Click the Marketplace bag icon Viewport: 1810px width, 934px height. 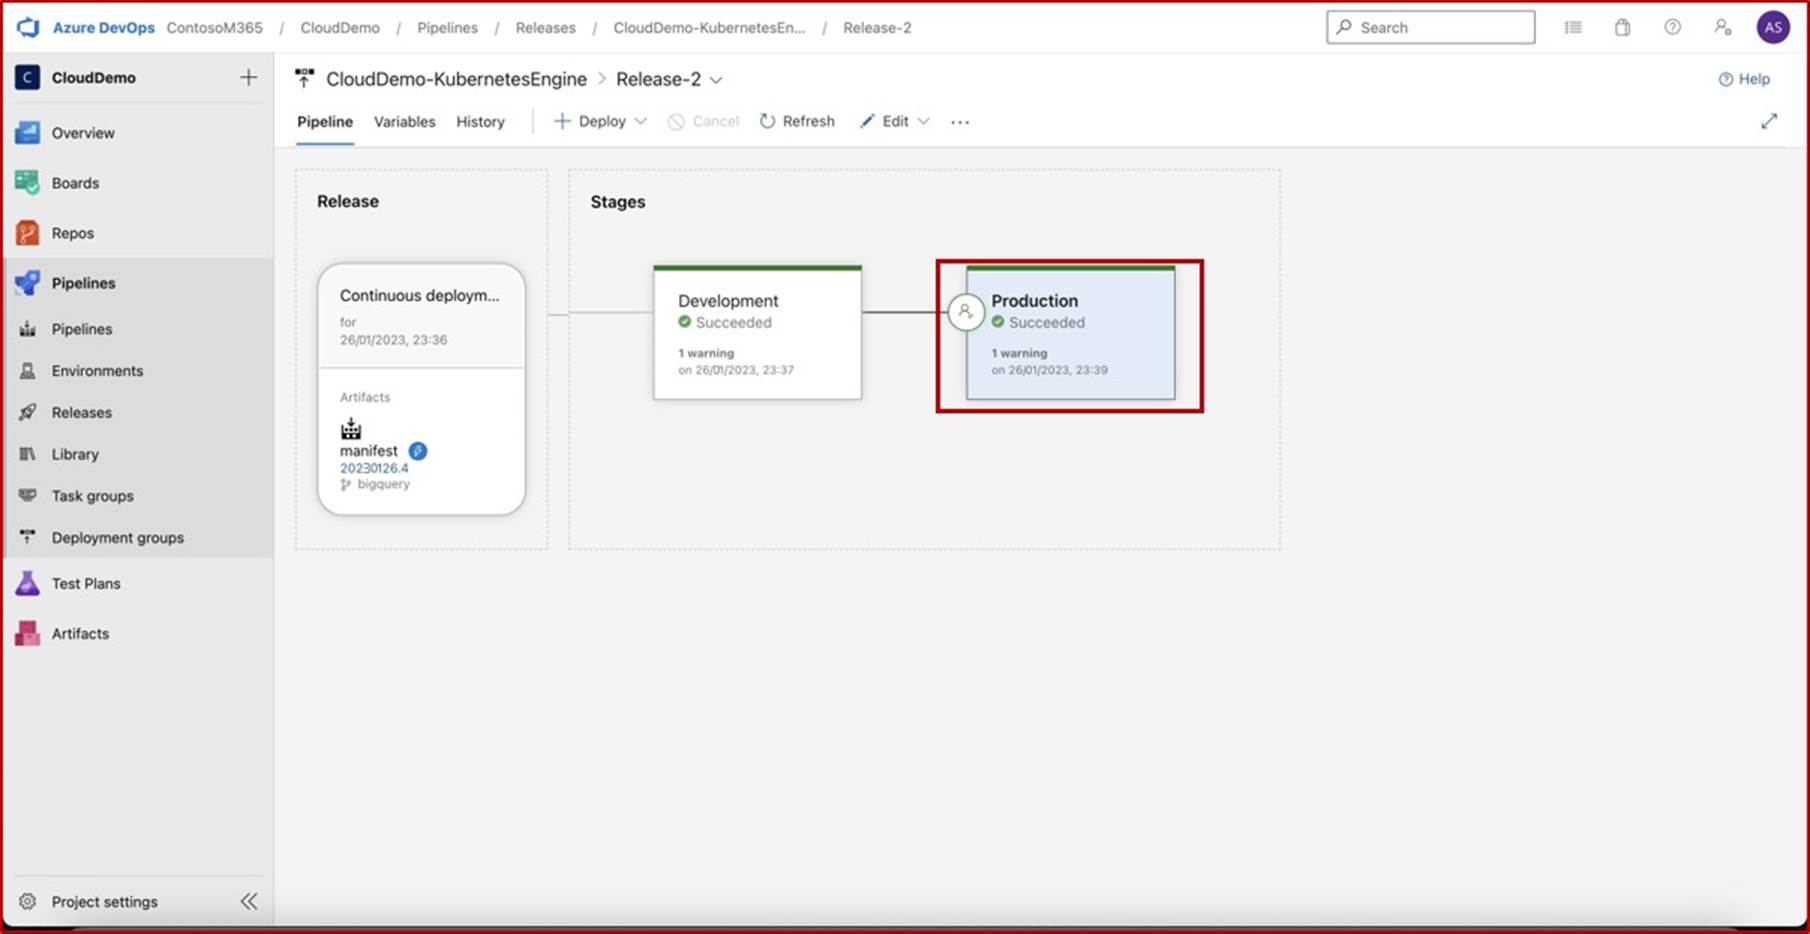[x=1622, y=27]
